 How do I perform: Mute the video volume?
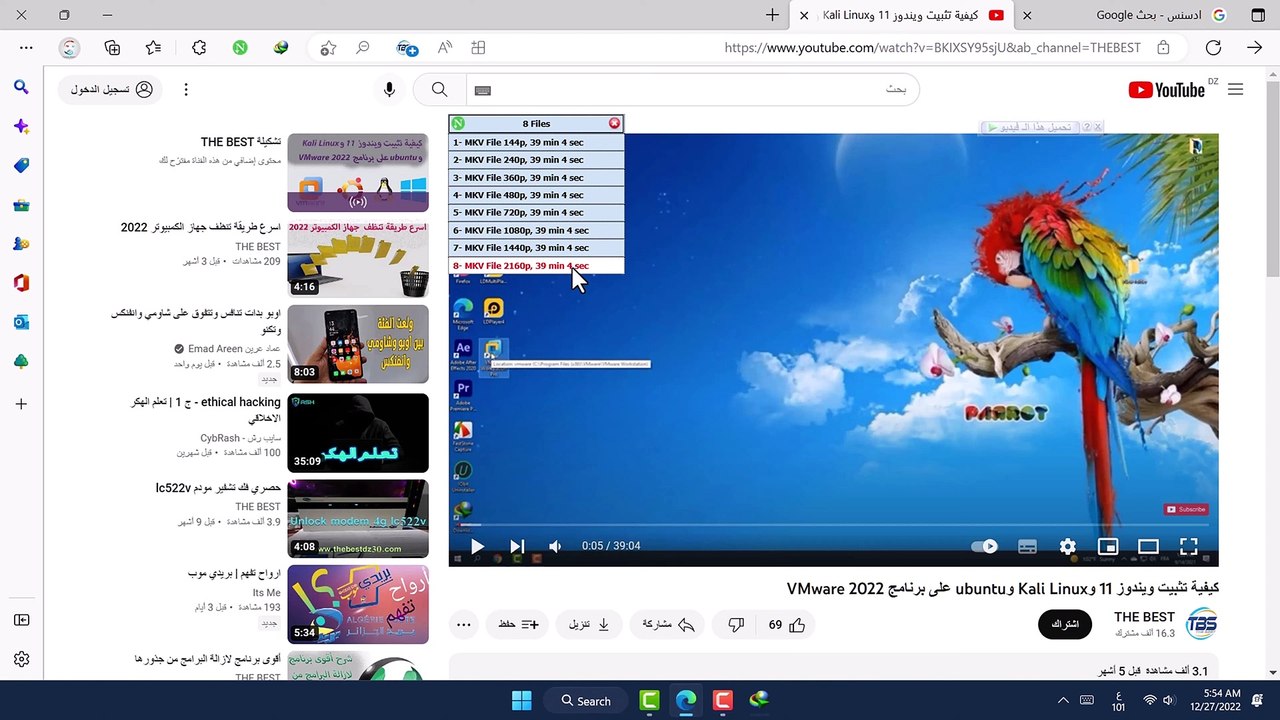[555, 546]
